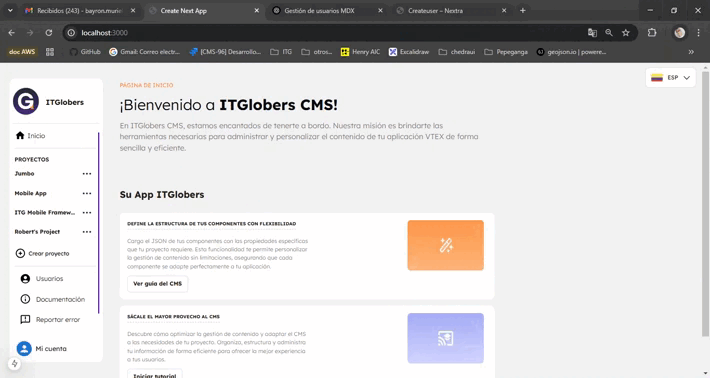Open a new browser tab with plus

click(523, 10)
